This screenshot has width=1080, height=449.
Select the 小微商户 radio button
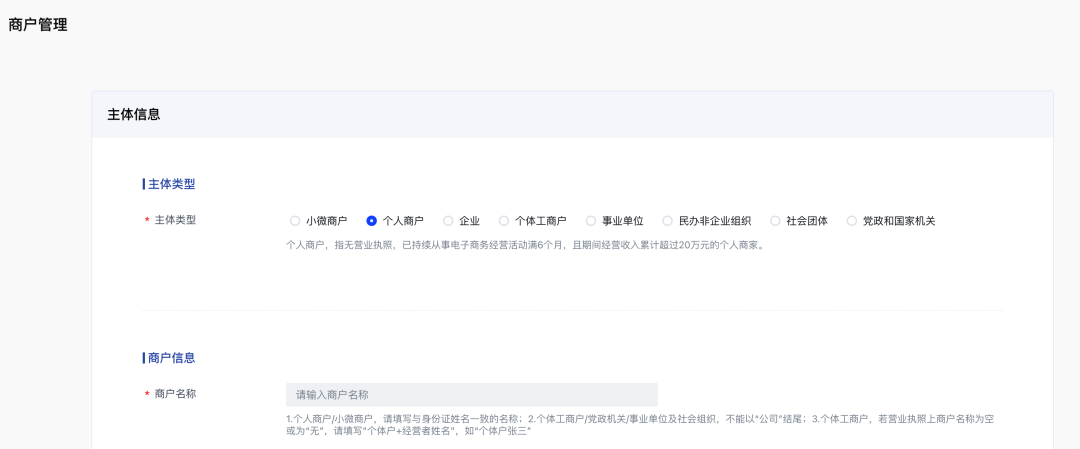(x=295, y=221)
